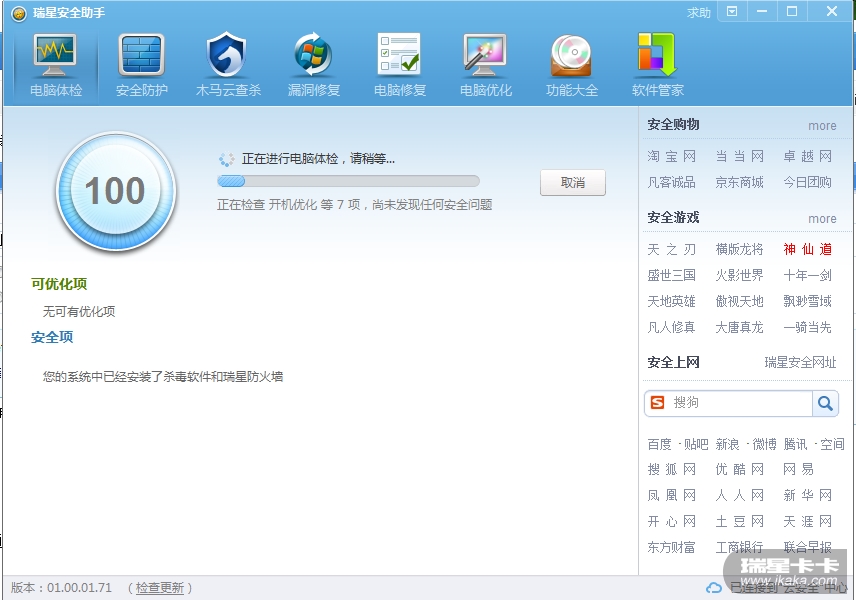The height and width of the screenshot is (600, 856).
Task: Open 腾讯 link
Action: coord(795,444)
